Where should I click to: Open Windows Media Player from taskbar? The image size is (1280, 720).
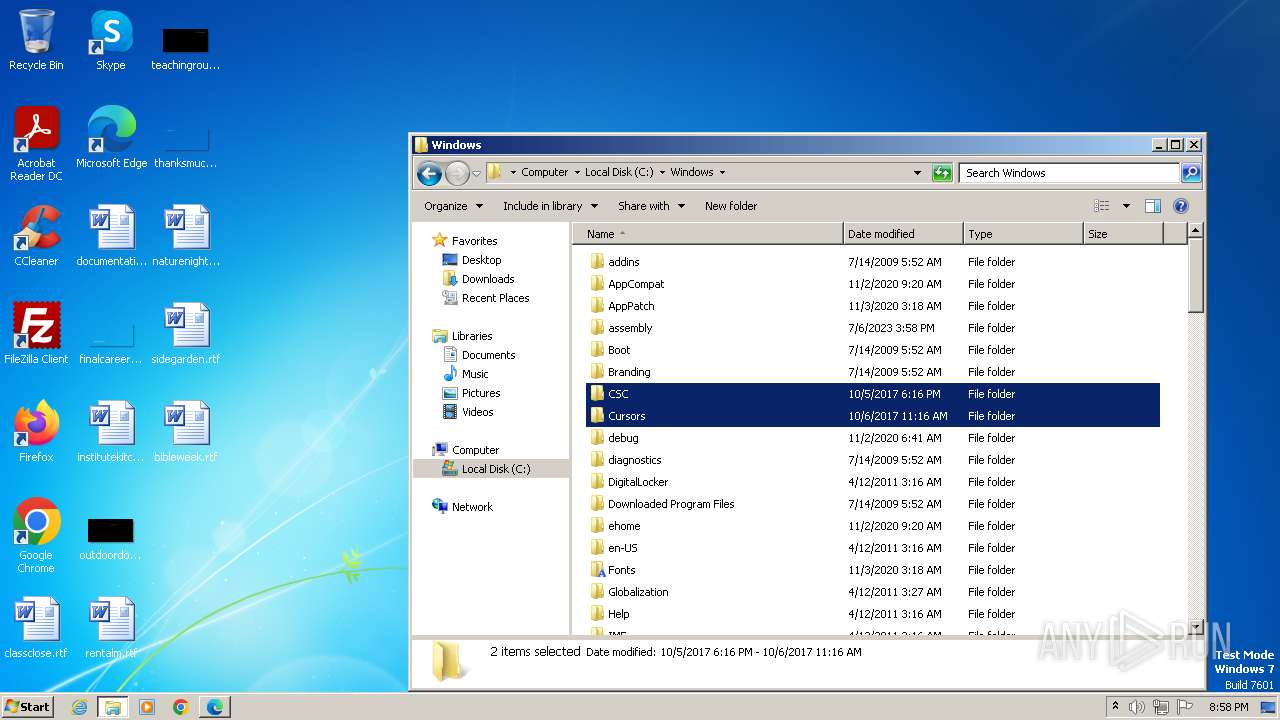pyautogui.click(x=147, y=707)
